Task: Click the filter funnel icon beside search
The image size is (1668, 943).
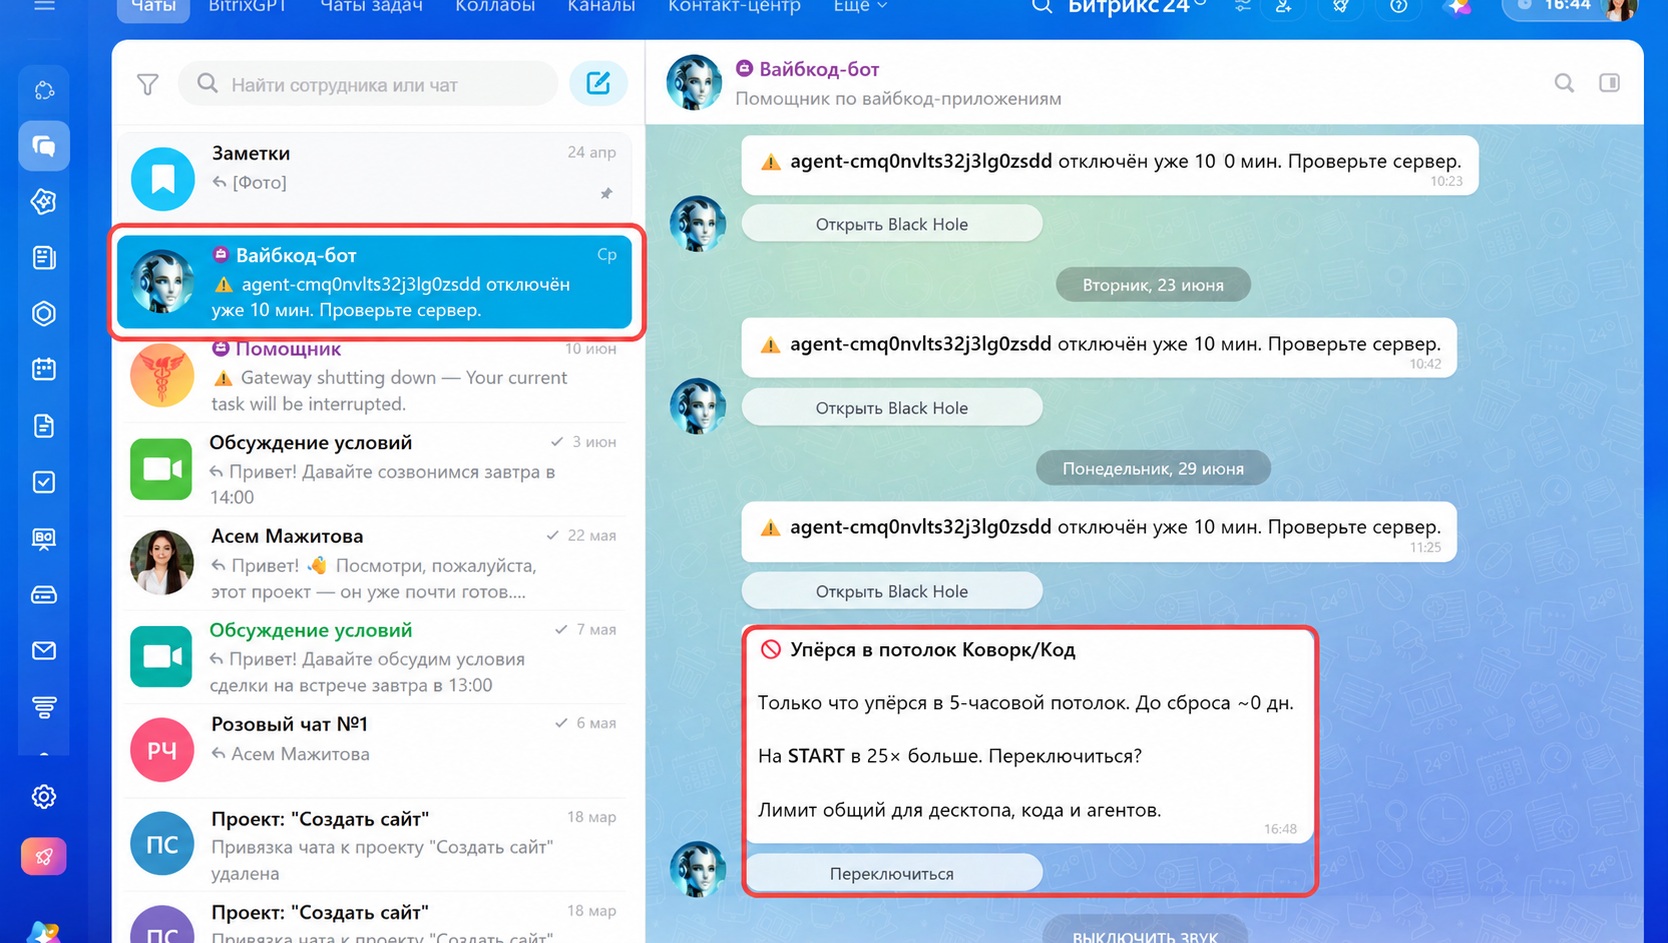Action: coord(148,85)
